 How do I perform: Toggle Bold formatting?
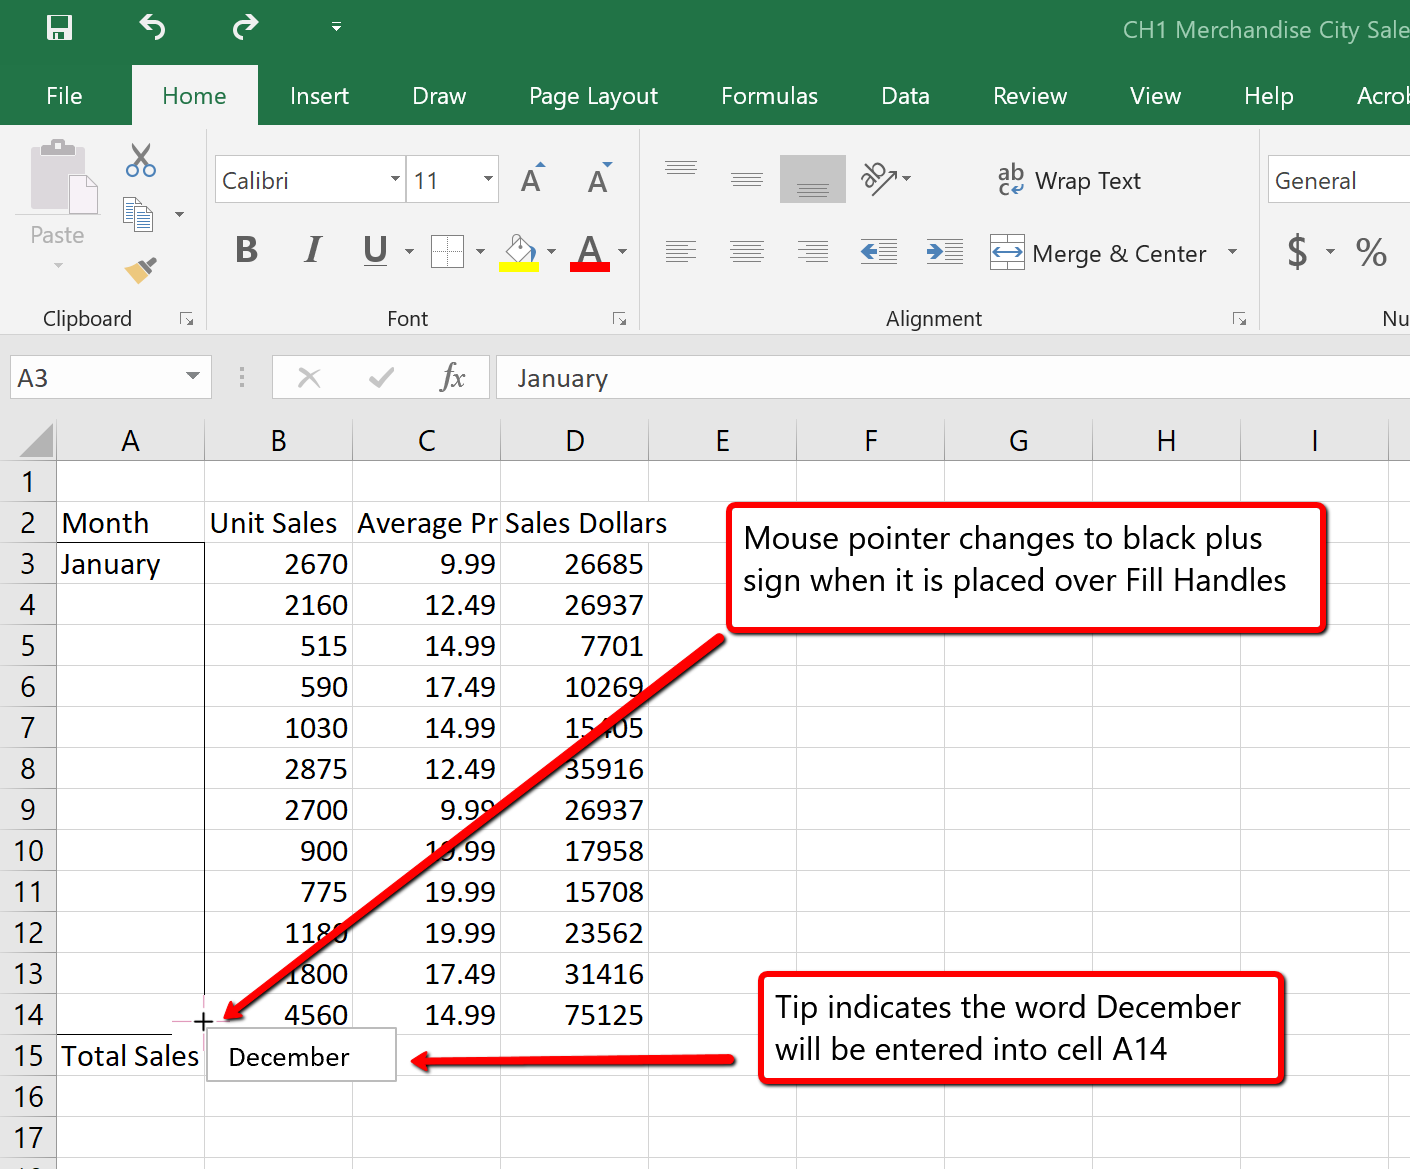coord(246,250)
